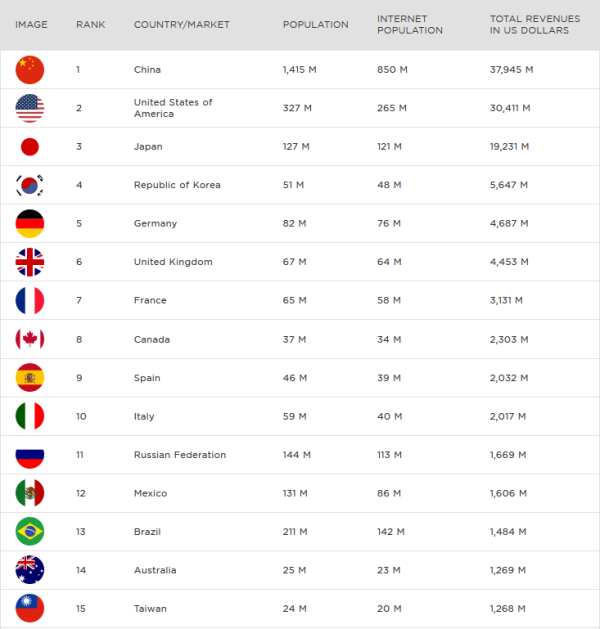Select the Republic of Korea flag

pyautogui.click(x=30, y=185)
